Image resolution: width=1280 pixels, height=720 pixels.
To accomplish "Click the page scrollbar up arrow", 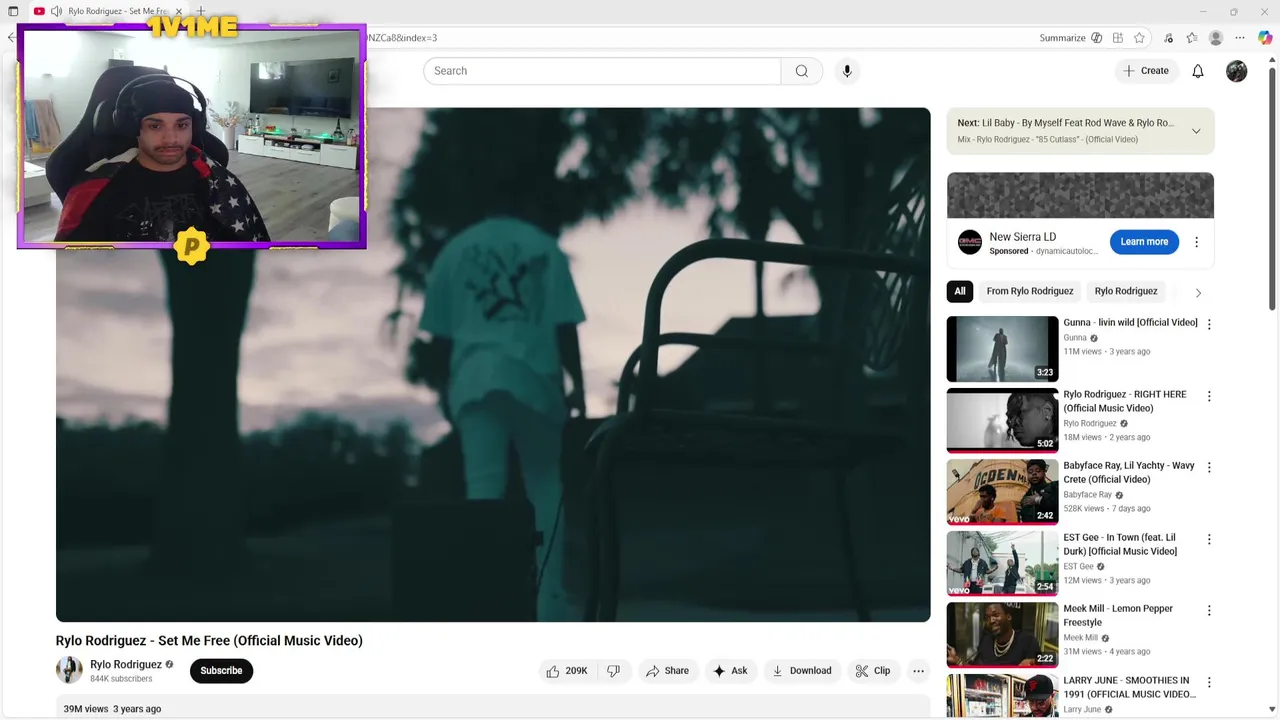I will (1273, 62).
